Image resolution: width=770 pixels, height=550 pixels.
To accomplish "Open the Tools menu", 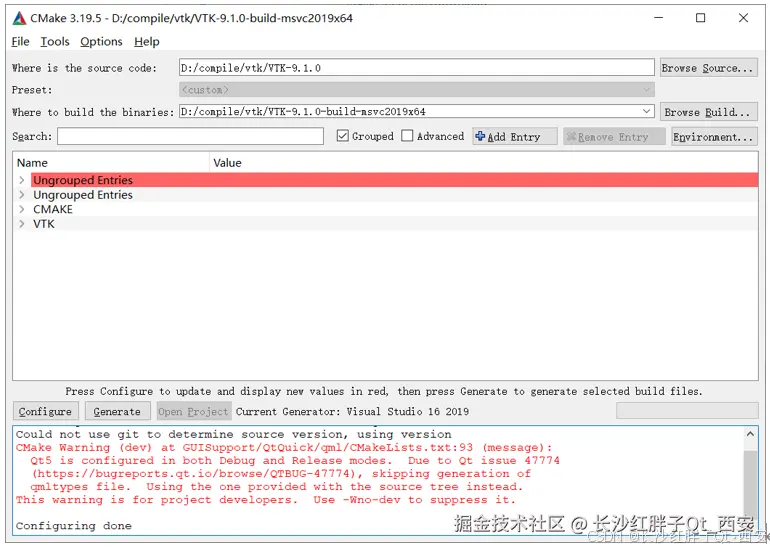I will click(x=55, y=42).
